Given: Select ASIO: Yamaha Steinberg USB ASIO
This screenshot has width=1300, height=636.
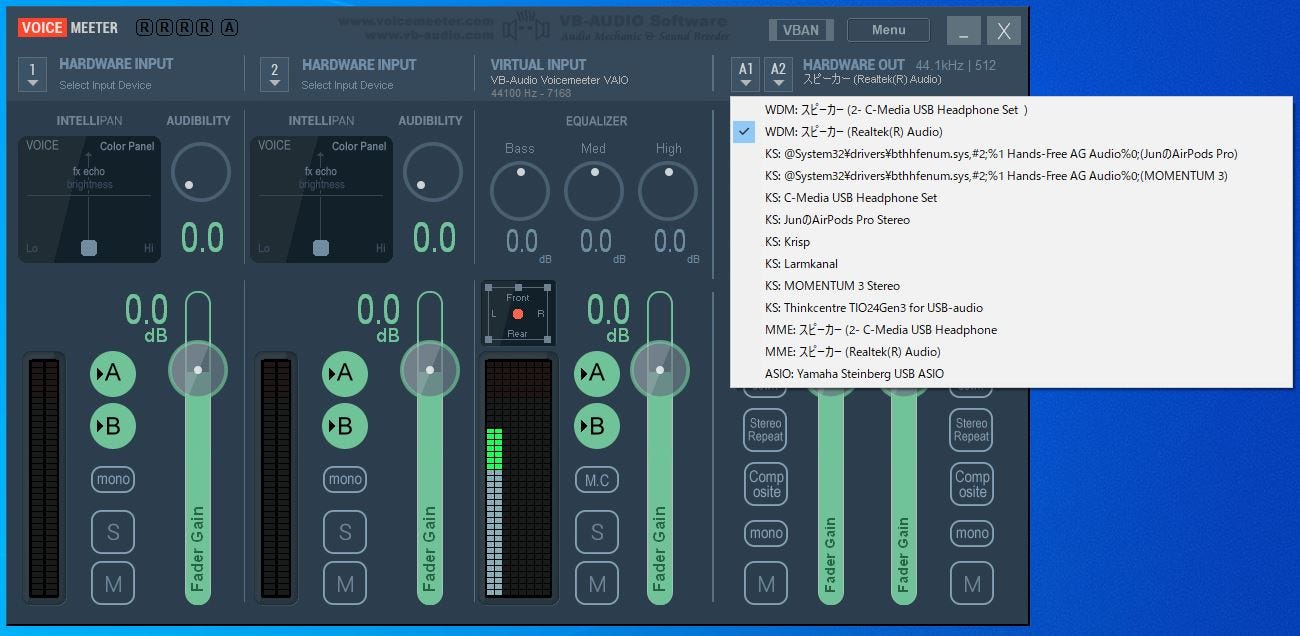Looking at the screenshot, I should (1011, 374).
